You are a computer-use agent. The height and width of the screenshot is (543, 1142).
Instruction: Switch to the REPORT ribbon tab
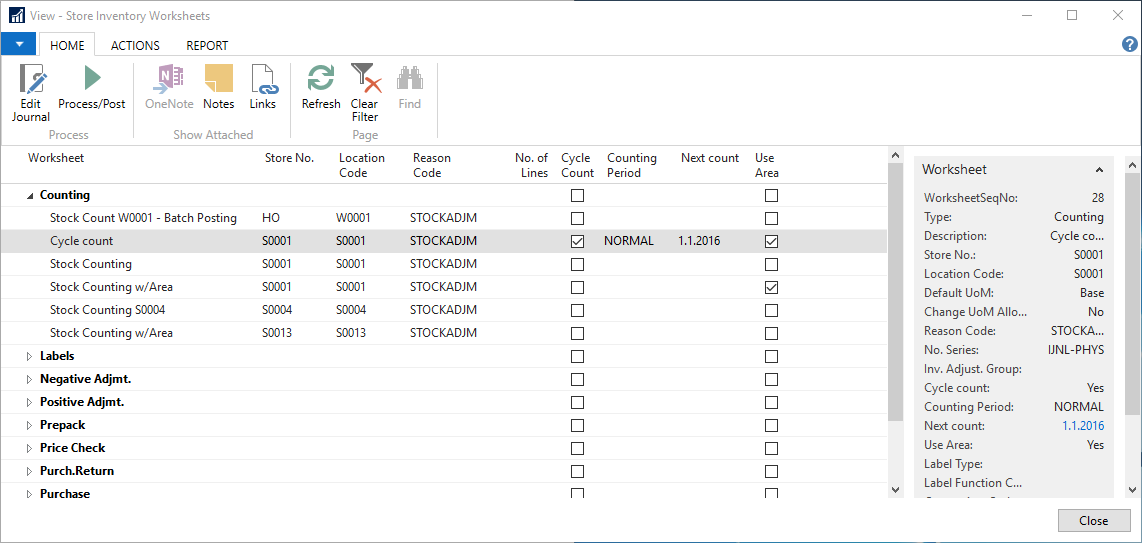point(207,45)
